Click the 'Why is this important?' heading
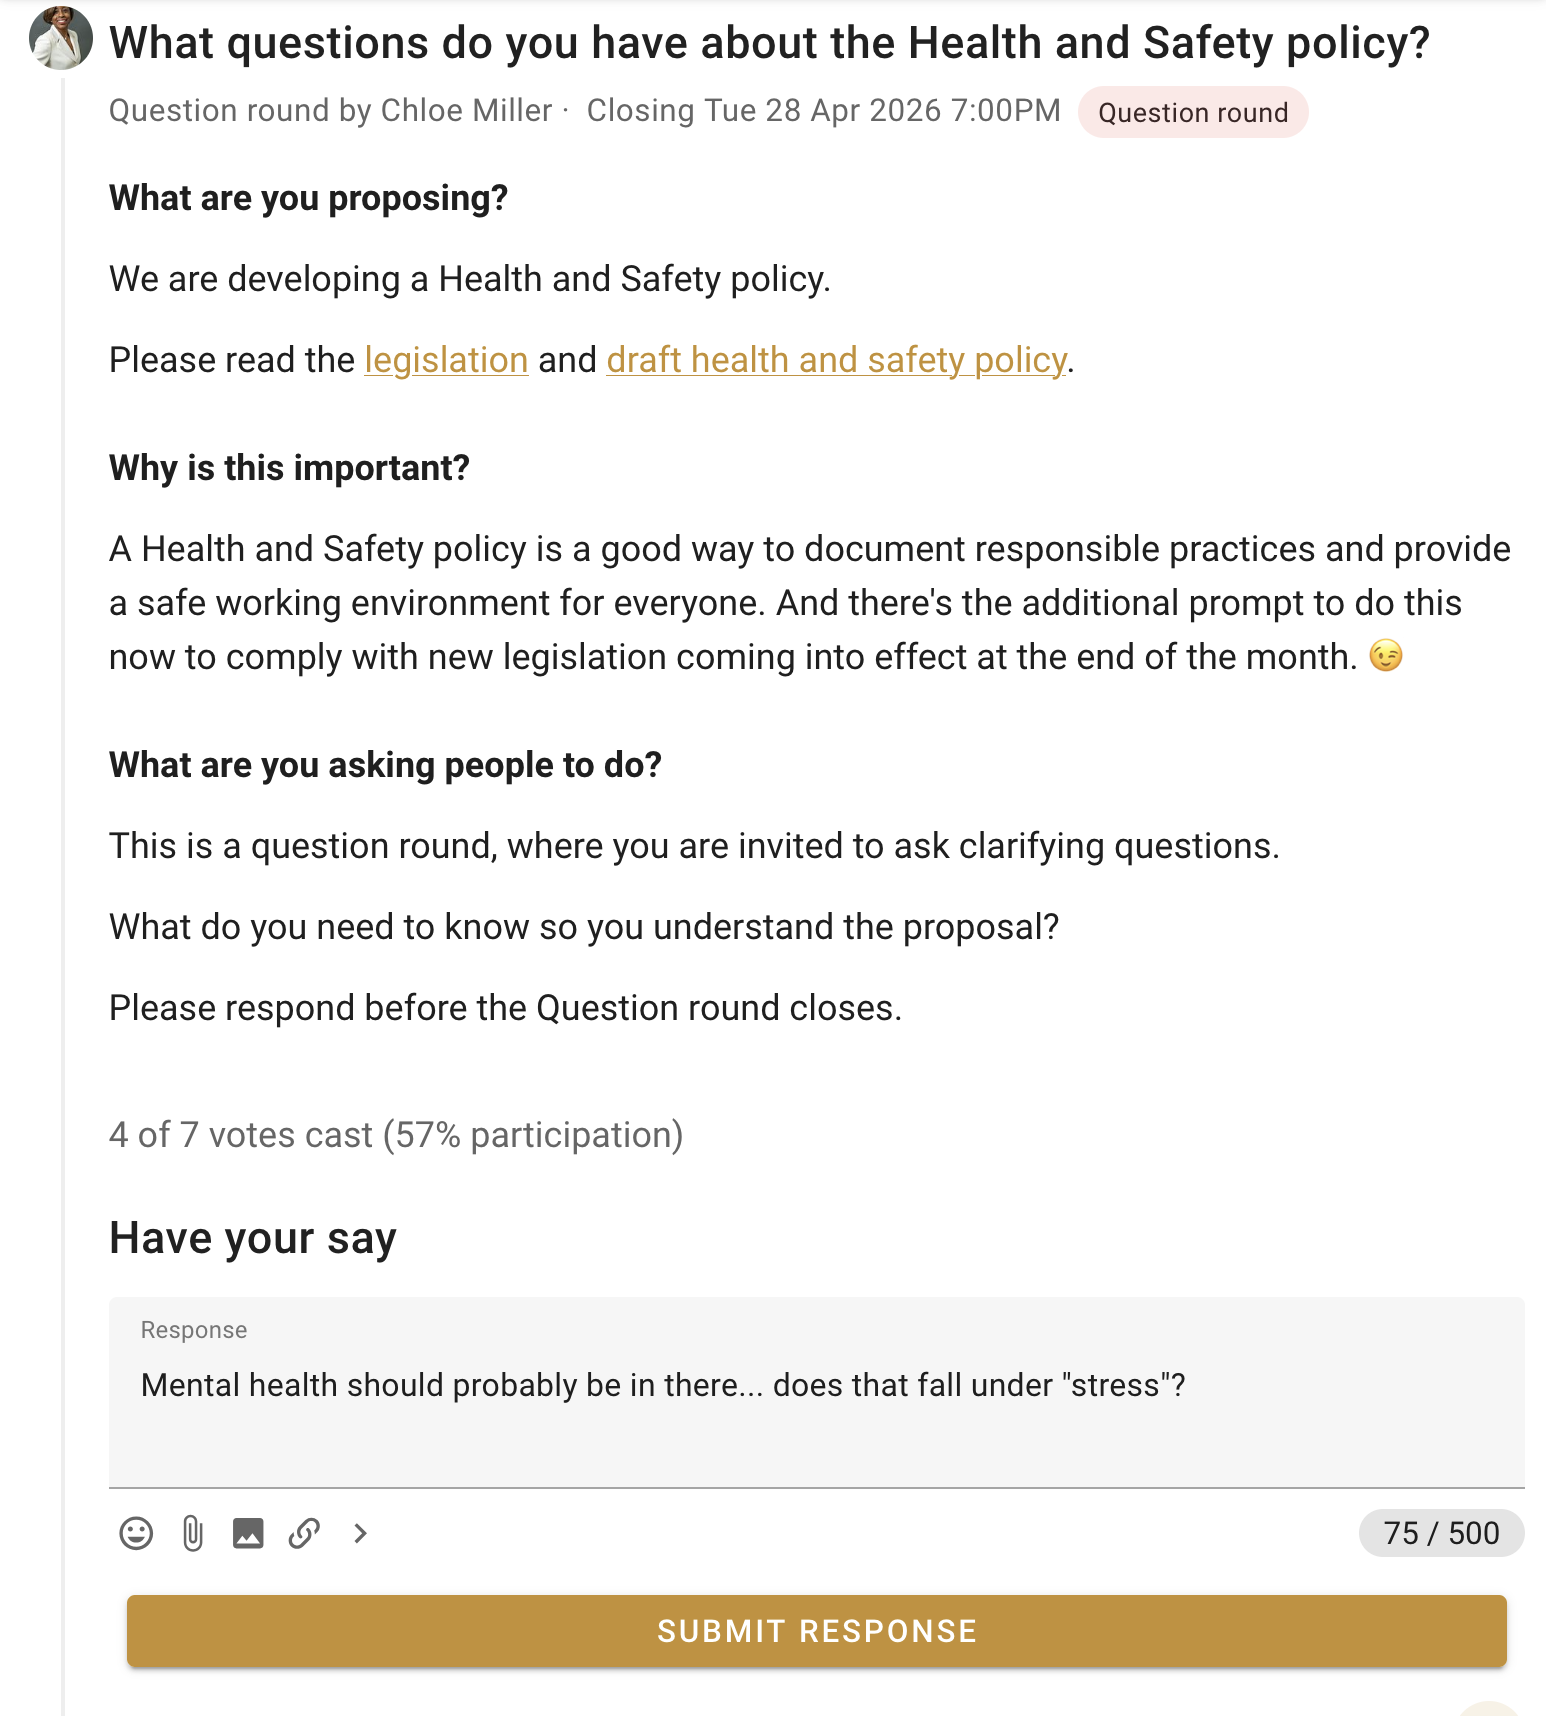 point(289,468)
